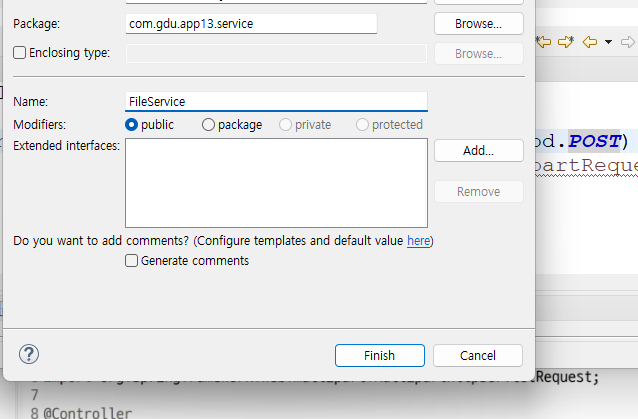Viewport: 638px width, 419px height.
Task: Click the POST constant in the editor
Action: click(x=594, y=141)
